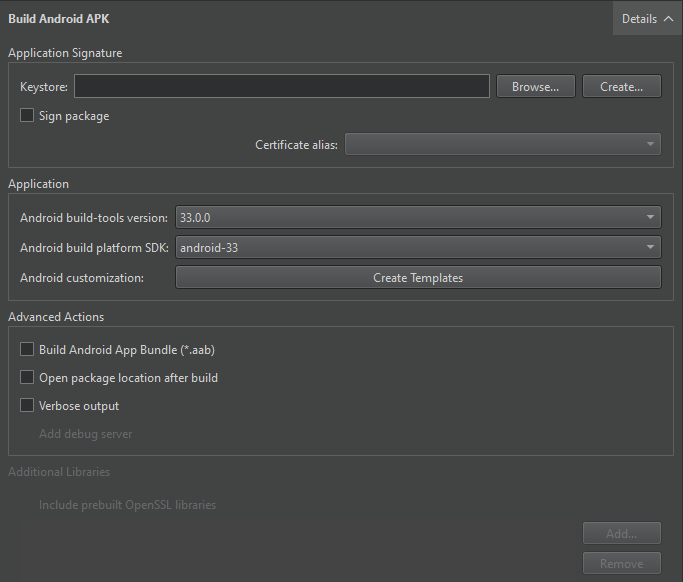
Task: Open the Certificate alias dropdown
Action: [503, 145]
